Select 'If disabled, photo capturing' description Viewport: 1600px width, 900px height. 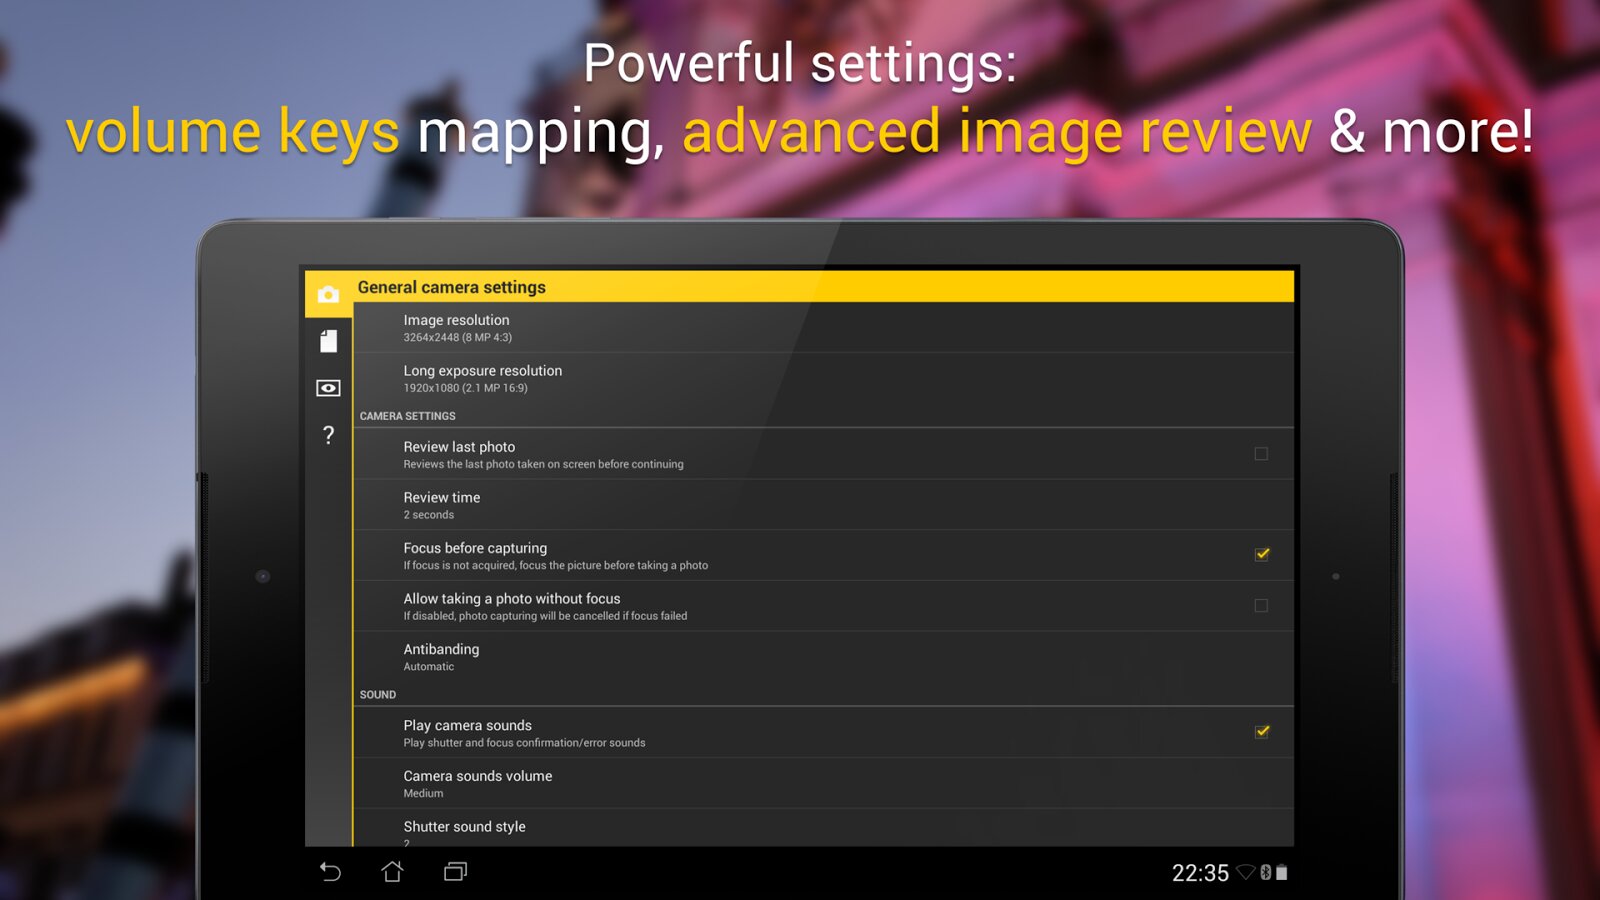[x=545, y=616]
